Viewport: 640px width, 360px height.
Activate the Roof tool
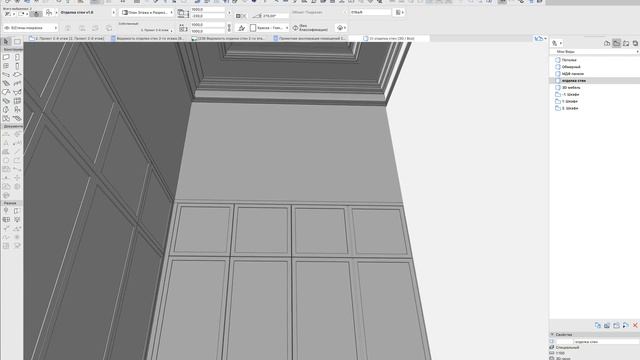6,92
